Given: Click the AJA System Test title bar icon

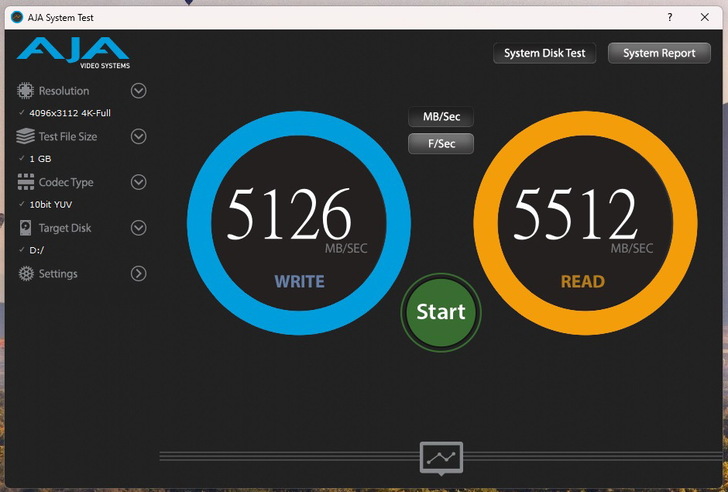Looking at the screenshot, I should pyautogui.click(x=17, y=17).
